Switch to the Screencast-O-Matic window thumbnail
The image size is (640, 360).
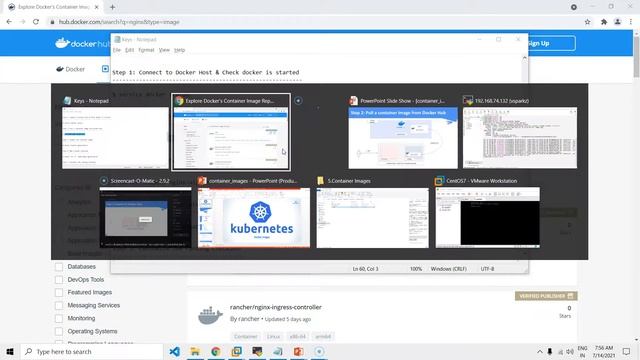click(145, 217)
